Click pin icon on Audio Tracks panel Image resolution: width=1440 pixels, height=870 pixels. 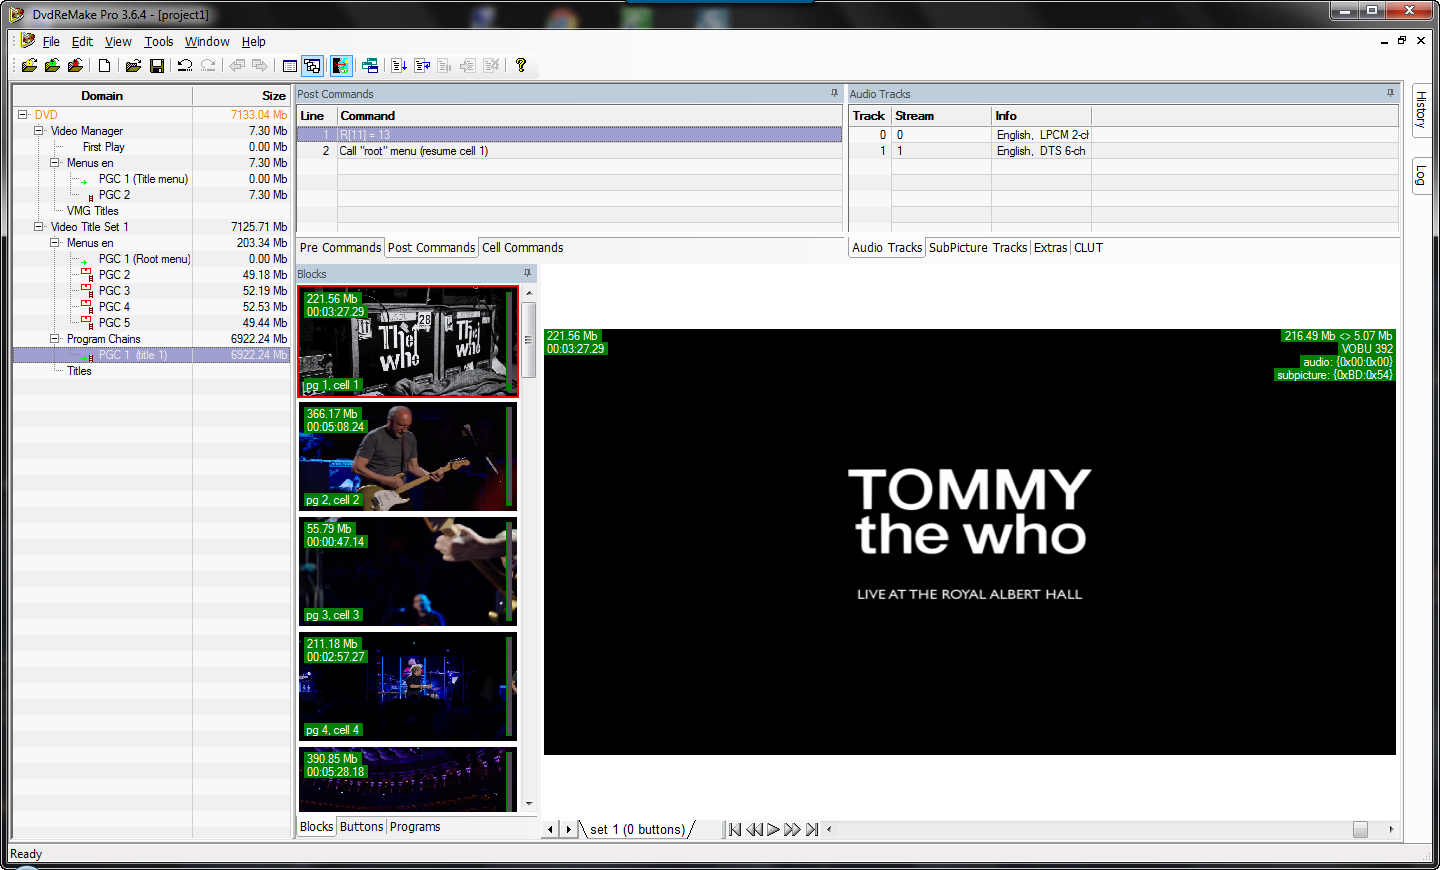point(1390,93)
